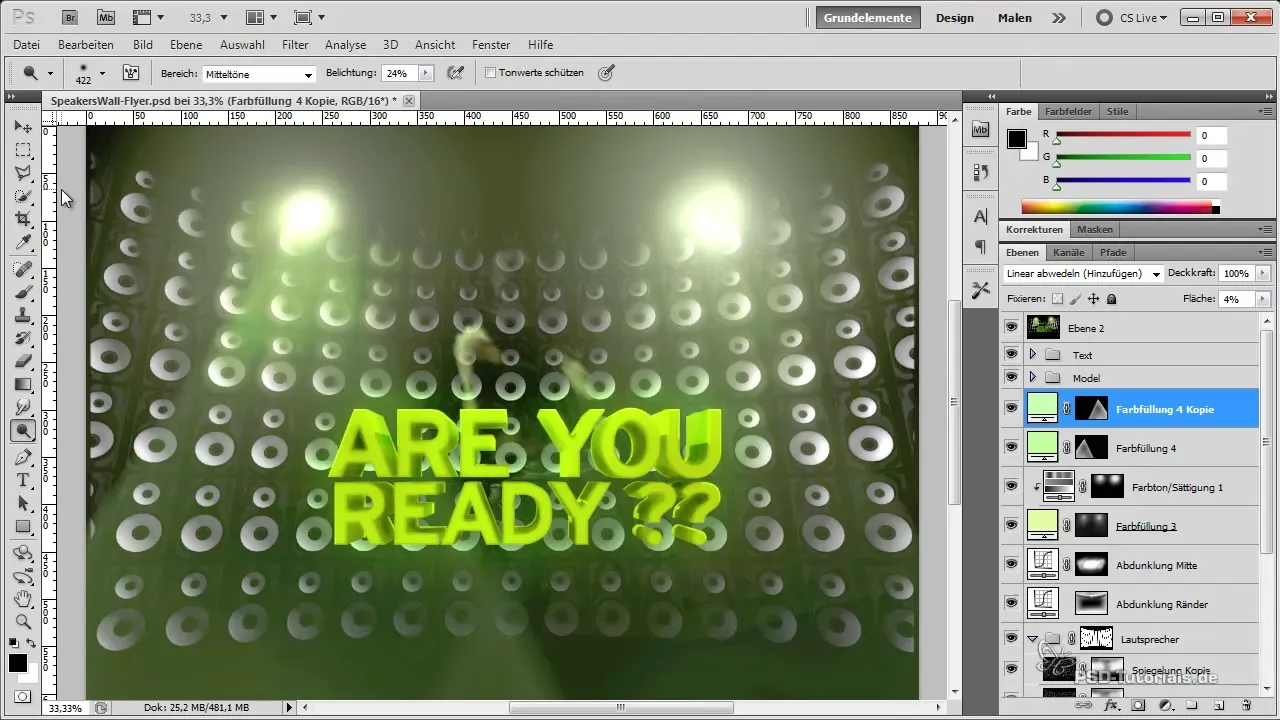The height and width of the screenshot is (720, 1280).
Task: Show more workspaces with the double-arrow button
Action: (x=1058, y=17)
